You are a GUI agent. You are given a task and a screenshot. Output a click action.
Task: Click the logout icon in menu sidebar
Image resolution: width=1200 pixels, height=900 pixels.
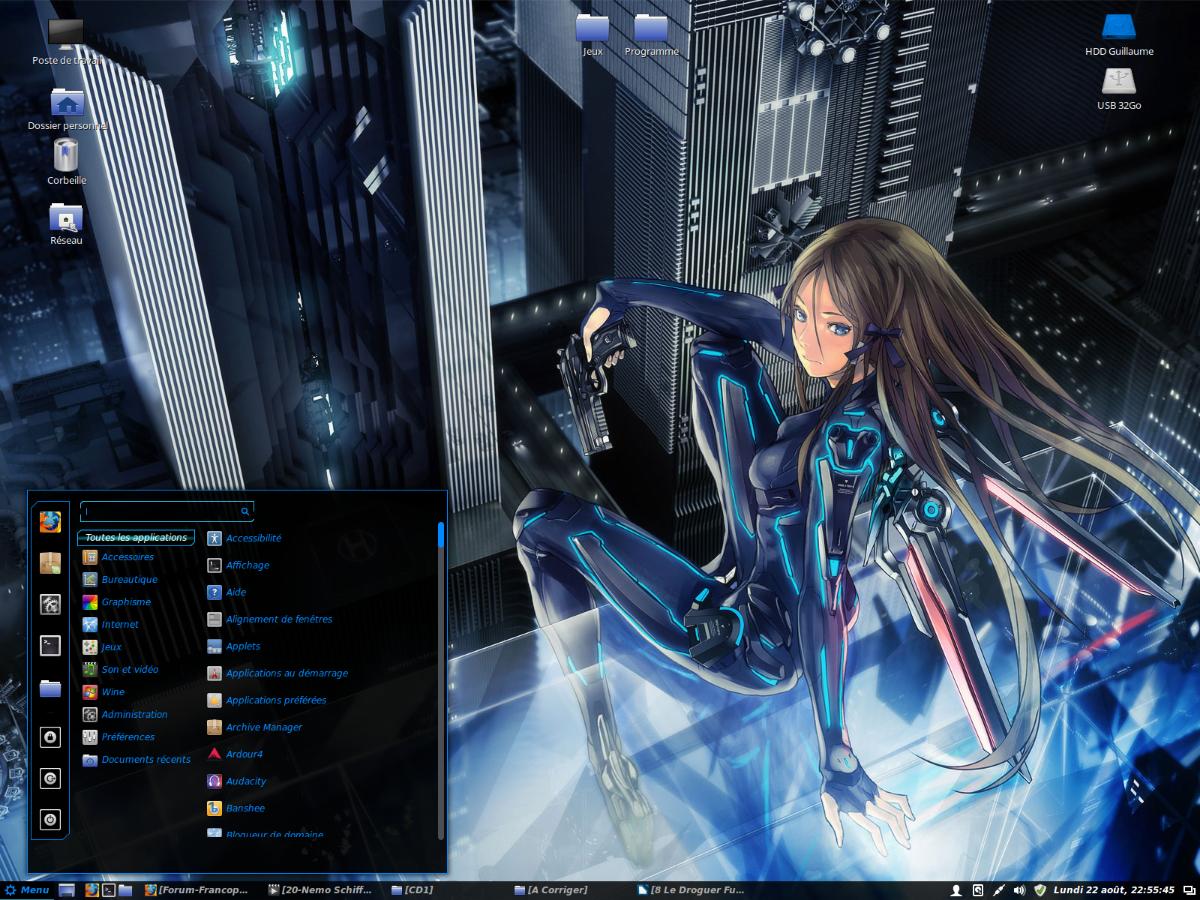pos(50,778)
